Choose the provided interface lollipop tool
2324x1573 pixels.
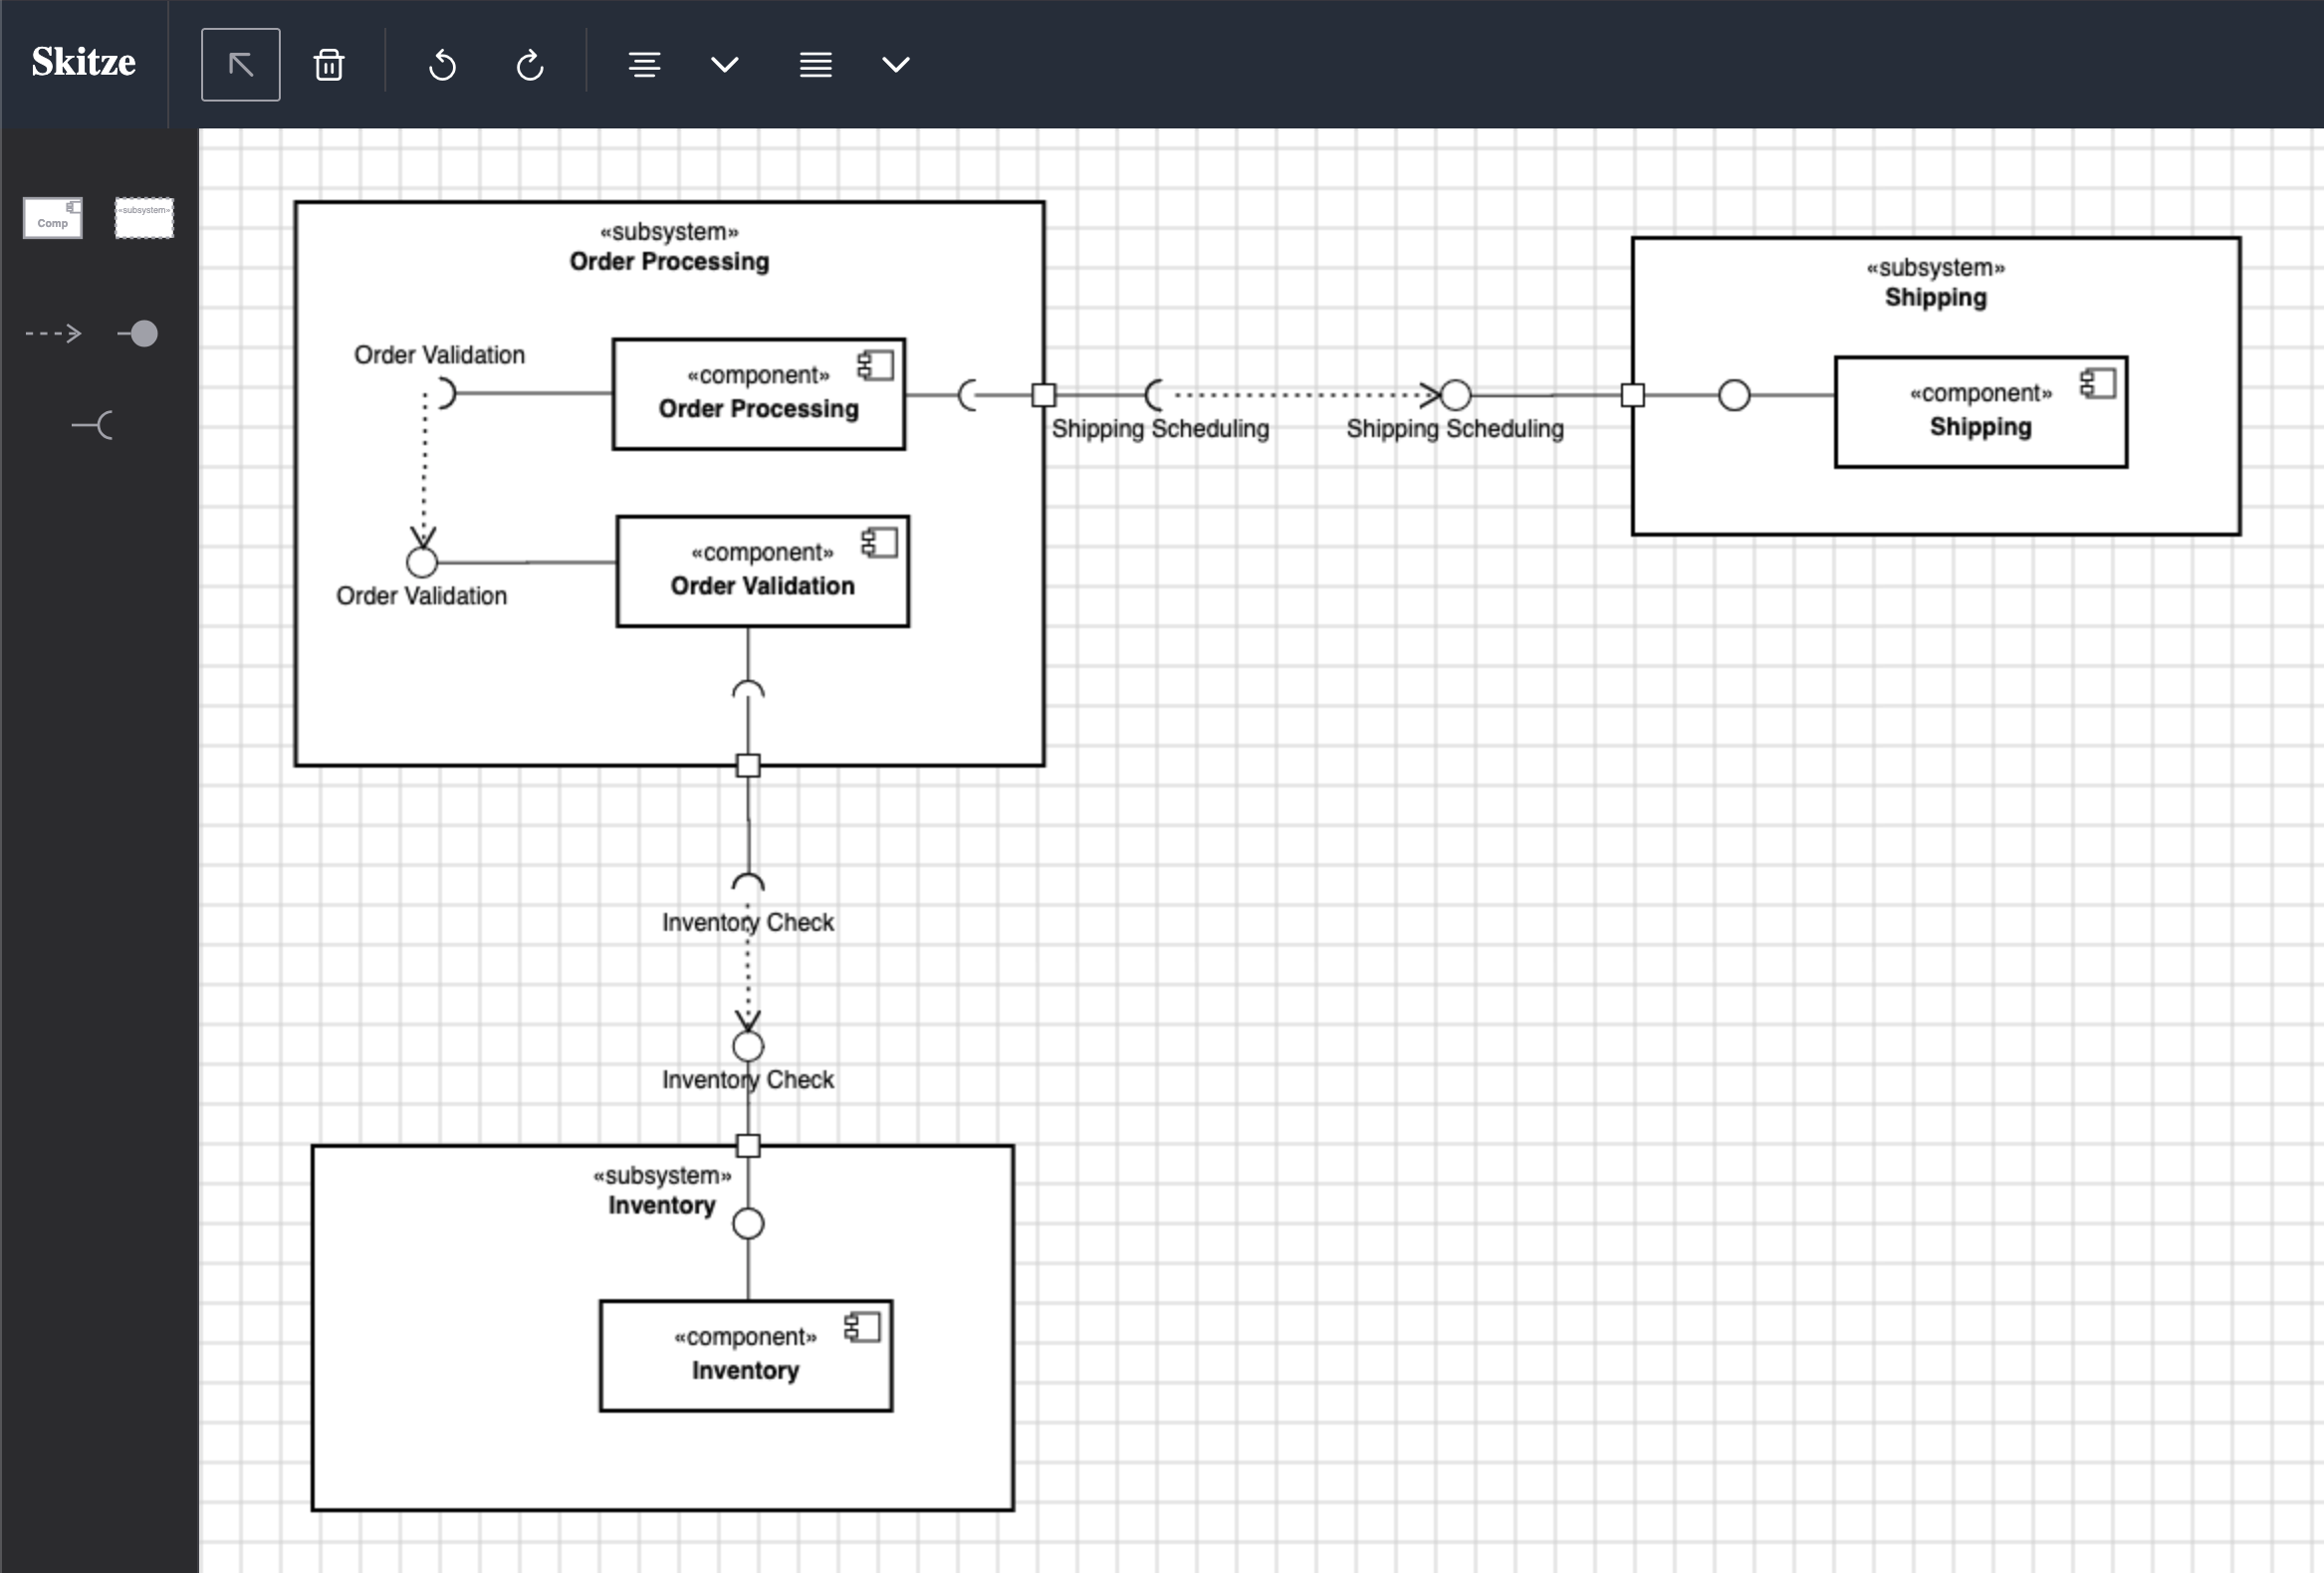138,333
